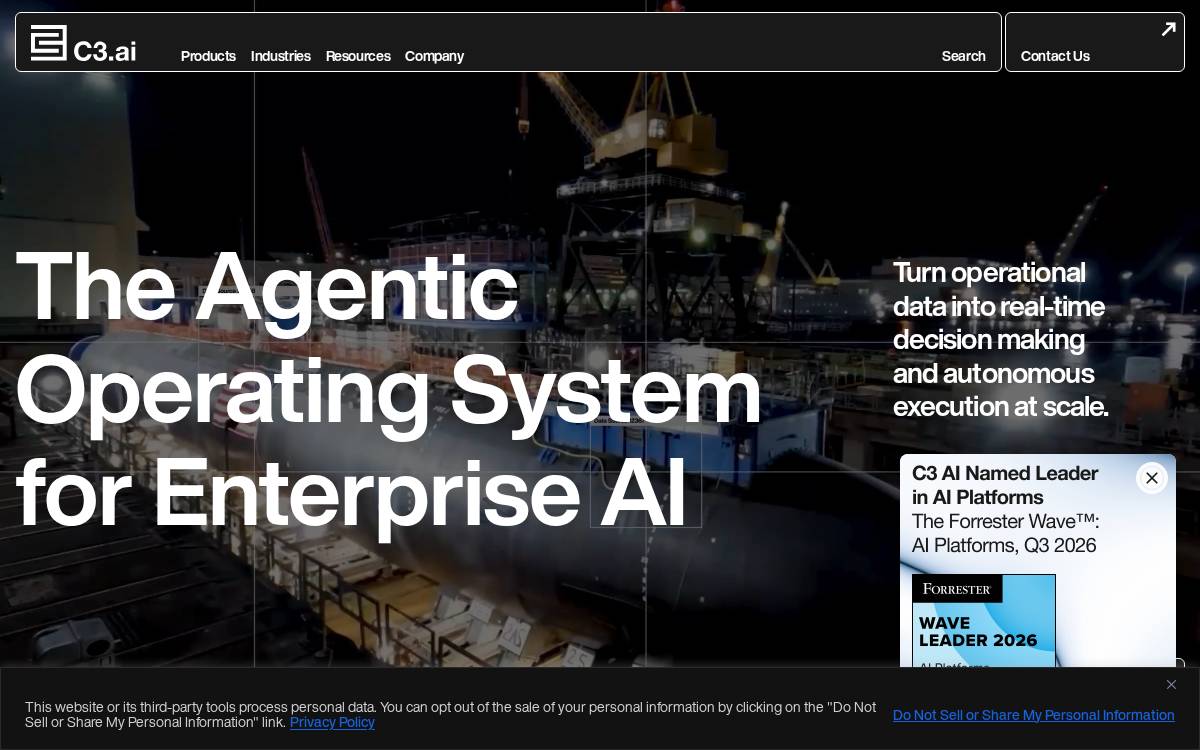This screenshot has height=750, width=1200.
Task: Open the Company menu
Action: coord(434,56)
